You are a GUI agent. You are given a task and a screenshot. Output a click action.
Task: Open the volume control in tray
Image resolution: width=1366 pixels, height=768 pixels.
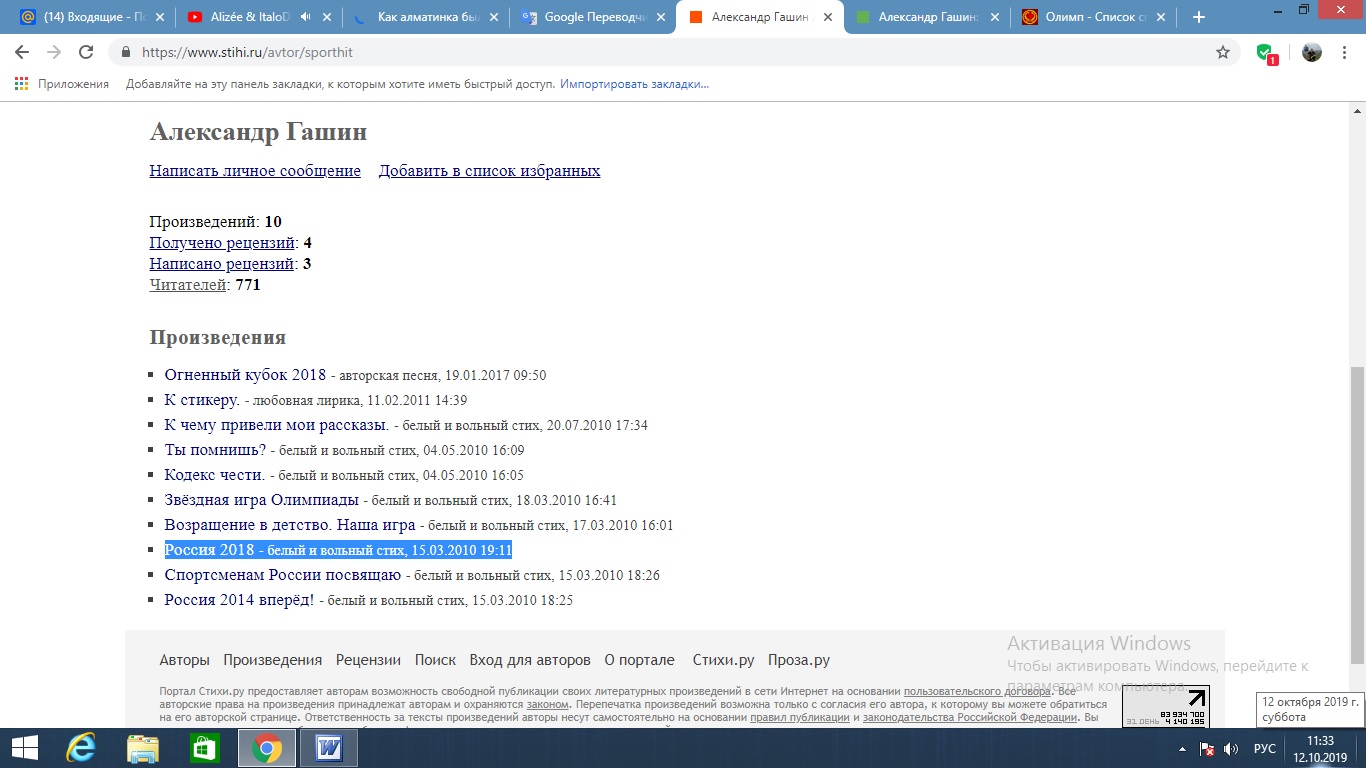pos(1231,748)
